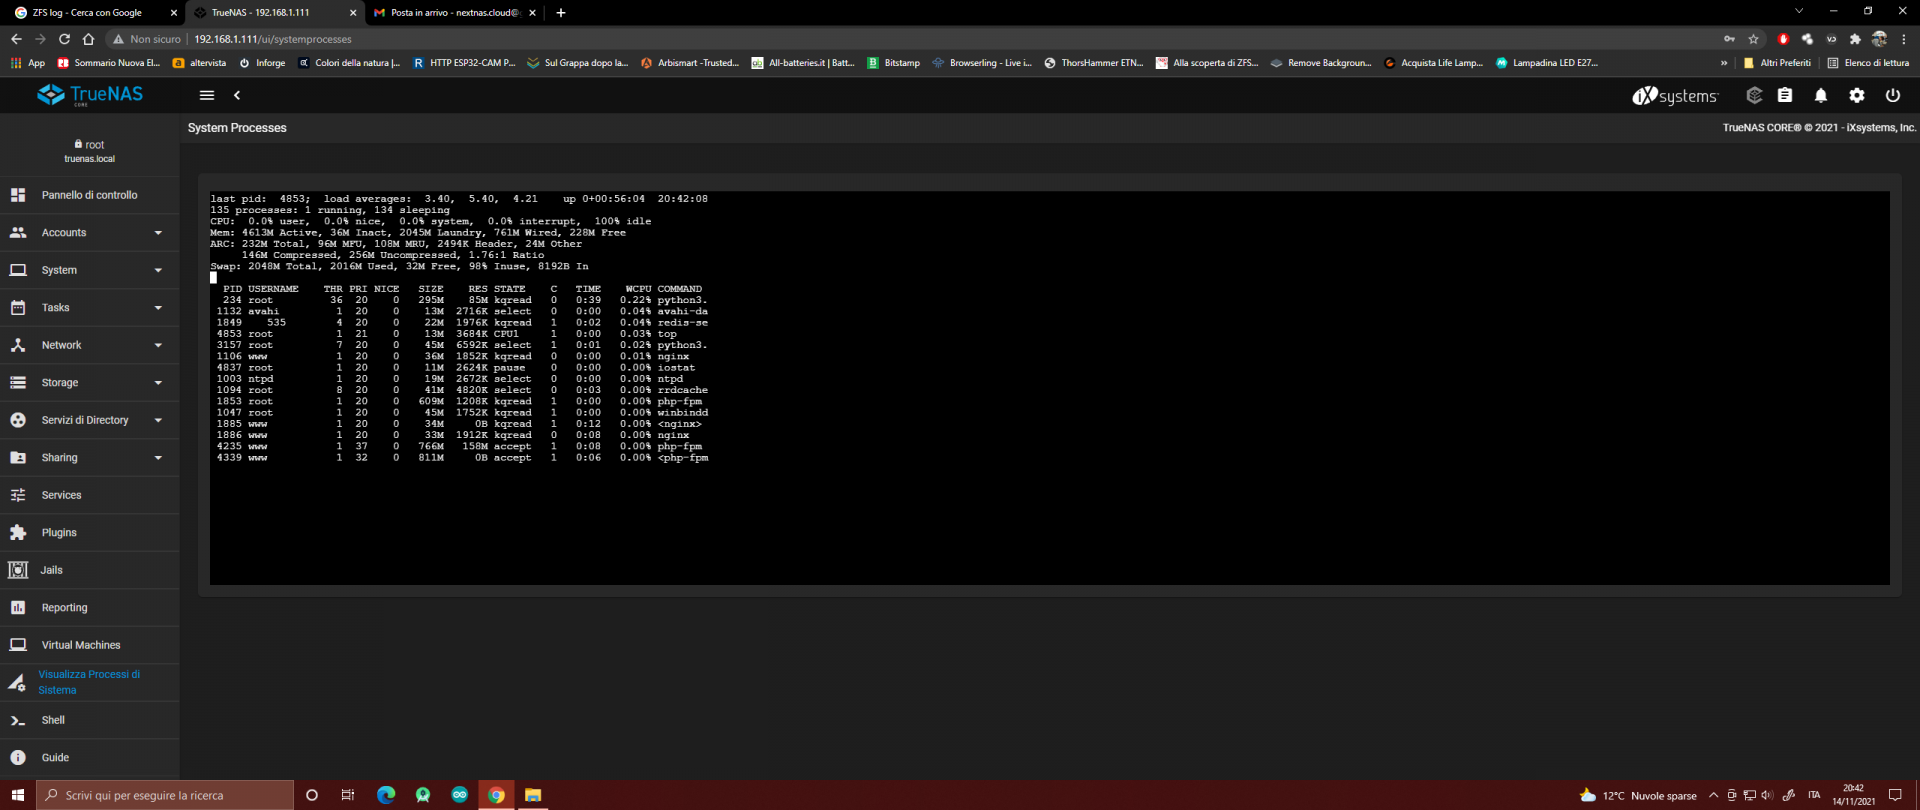
Task: Click the power button icon
Action: [1893, 95]
